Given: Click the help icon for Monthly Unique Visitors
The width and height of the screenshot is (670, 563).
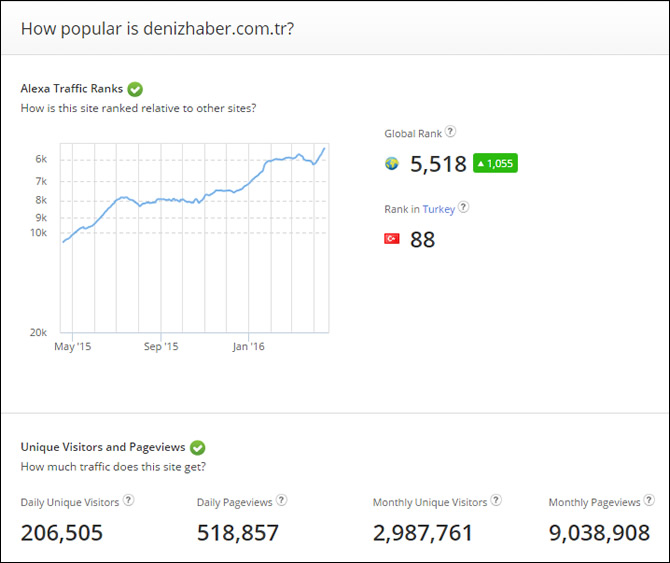Looking at the screenshot, I should [496, 500].
